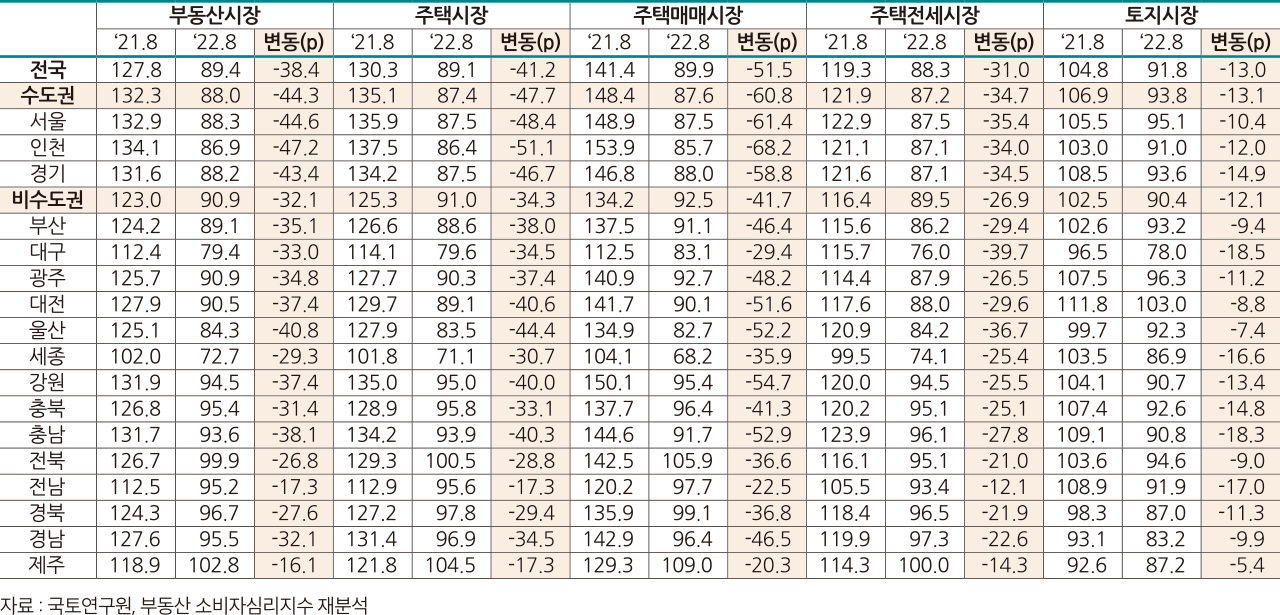Click the '22.8 subheader under 부동산시장
Image resolution: width=1280 pixels, height=615 pixels.
tap(214, 42)
